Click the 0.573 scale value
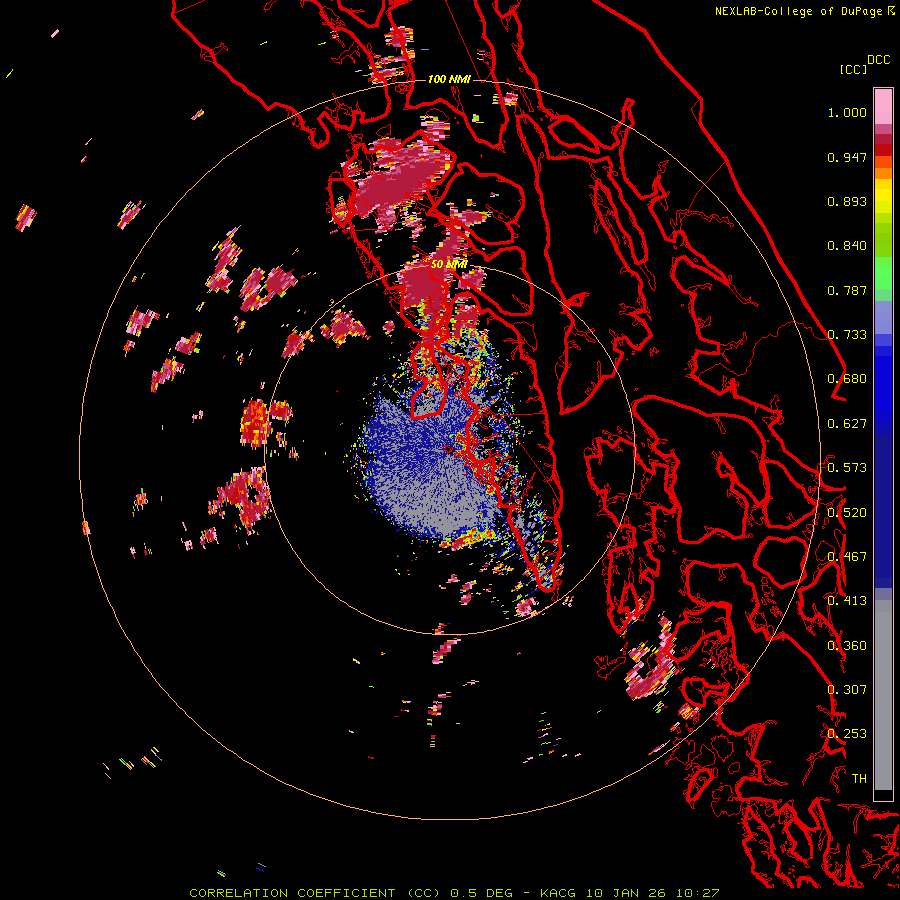This screenshot has width=900, height=900. coord(847,468)
